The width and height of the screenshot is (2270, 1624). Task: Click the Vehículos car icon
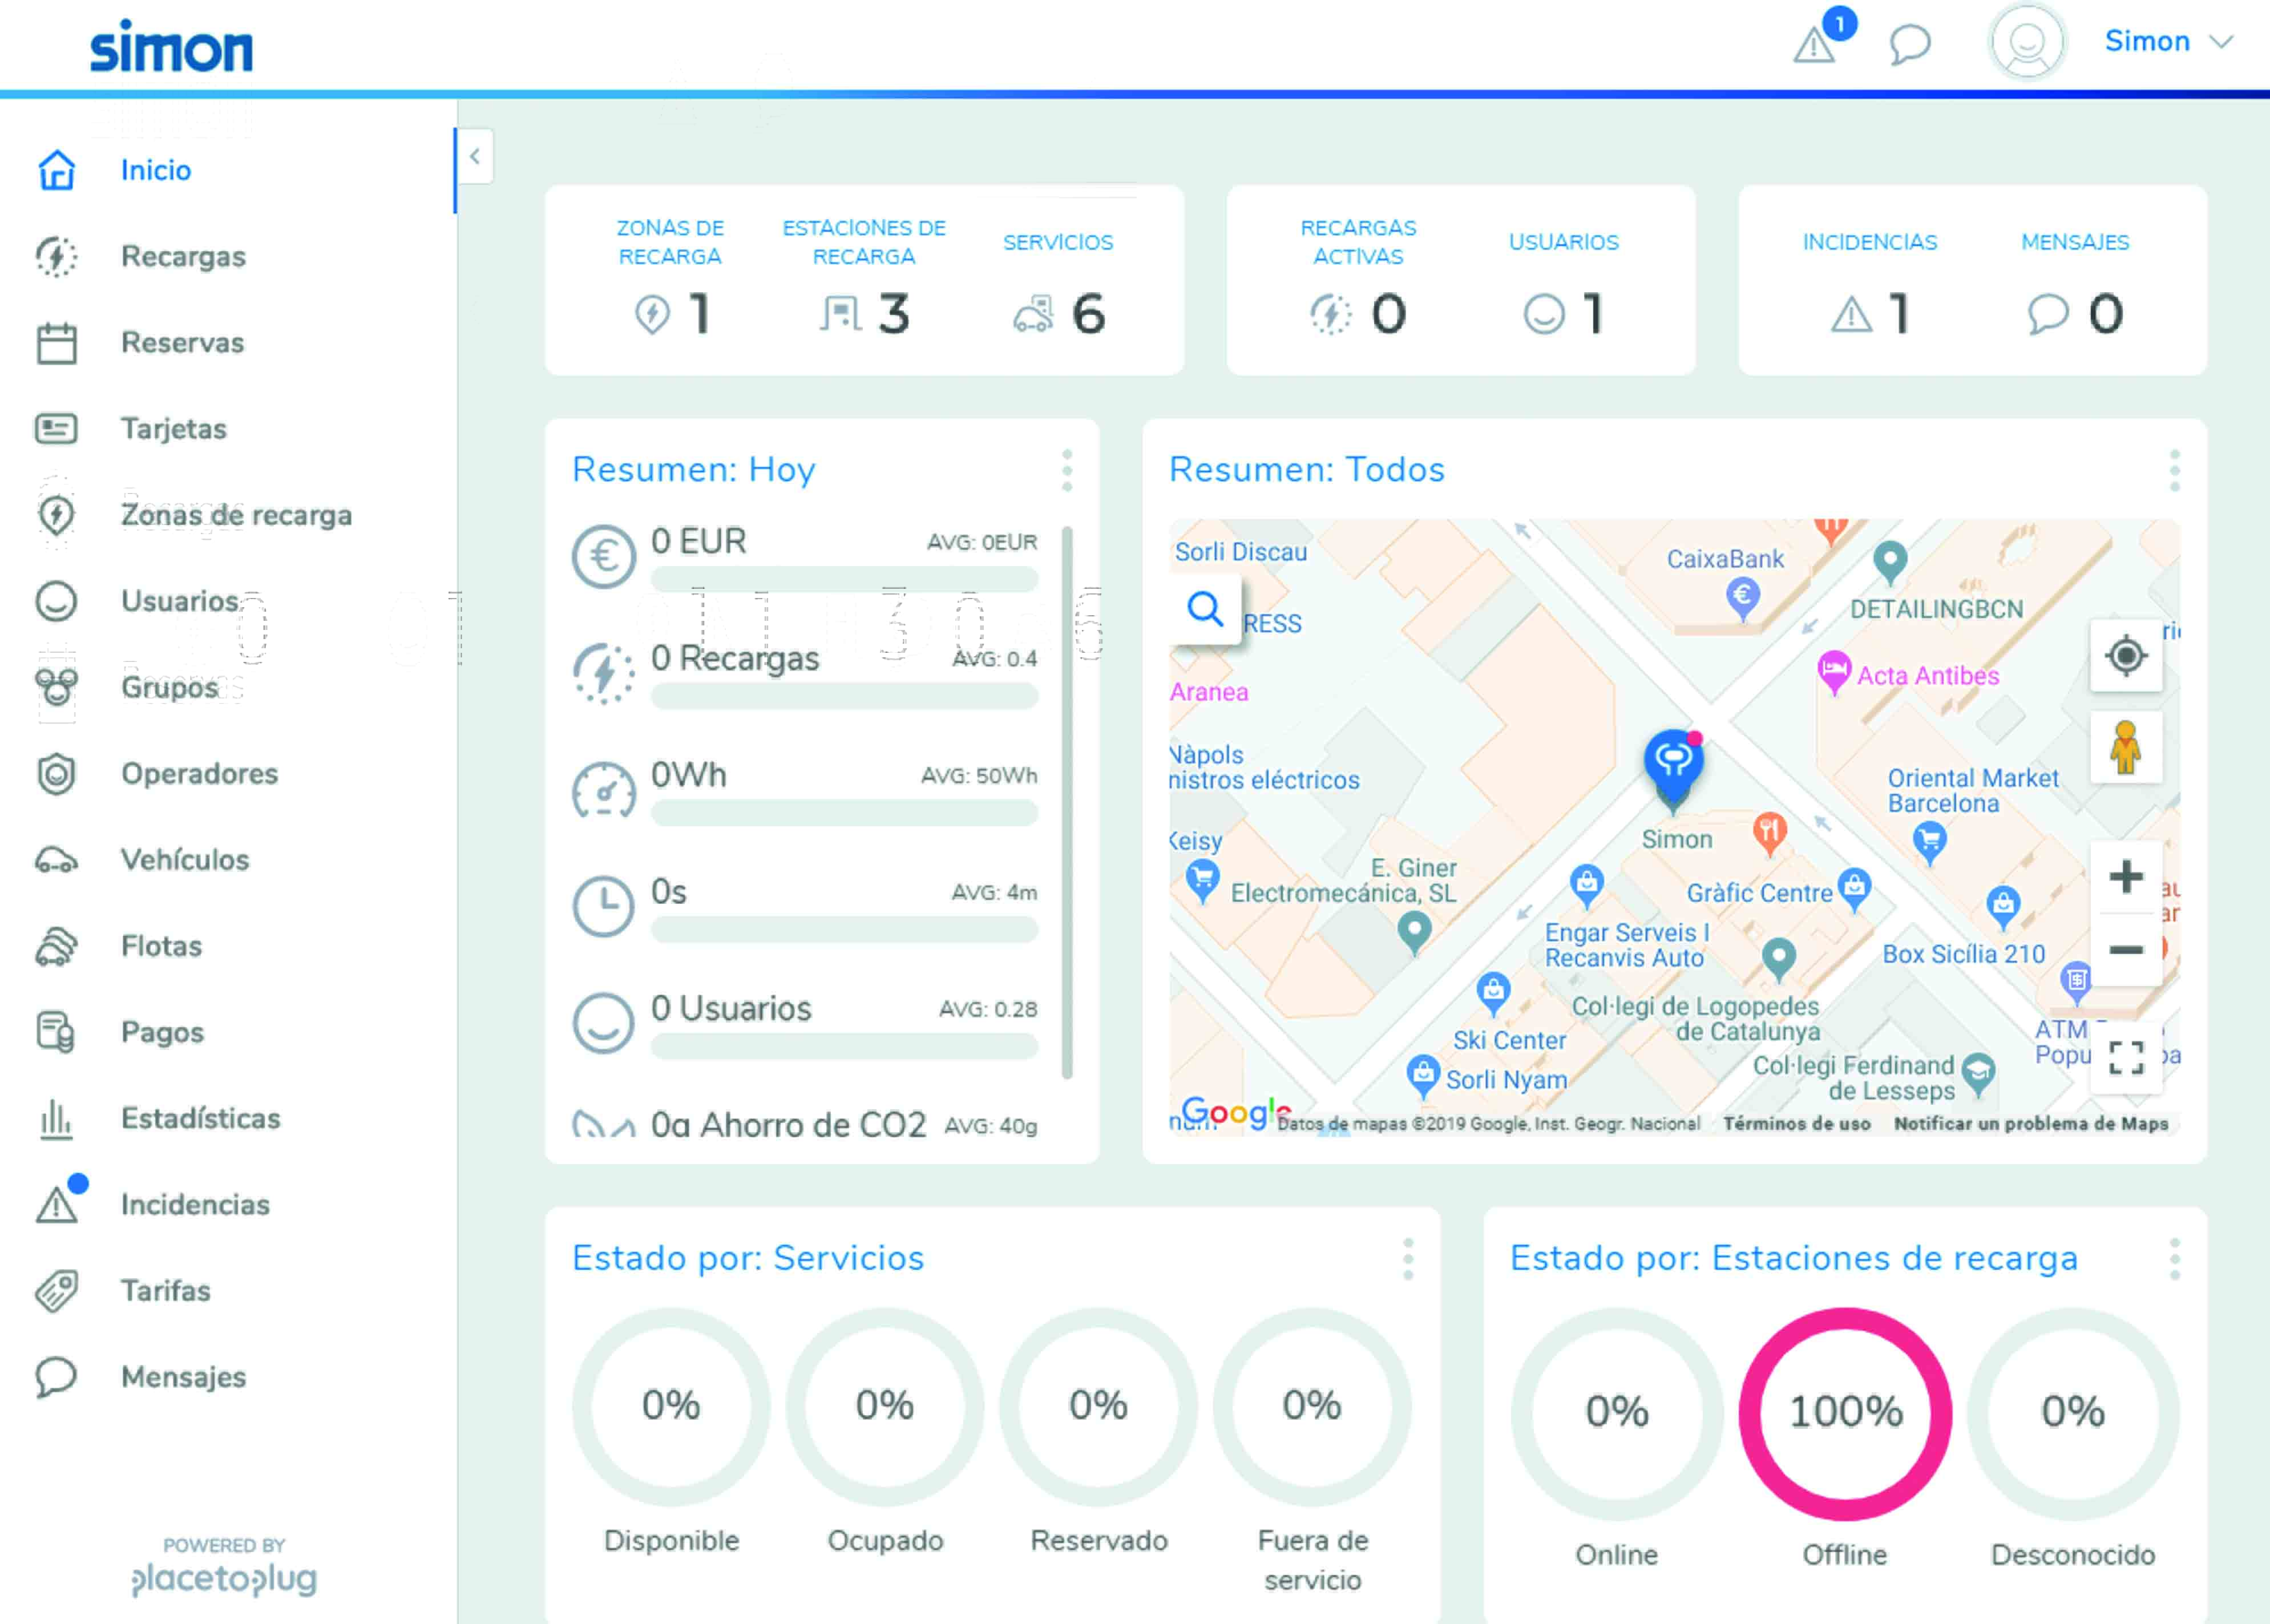pos(56,860)
